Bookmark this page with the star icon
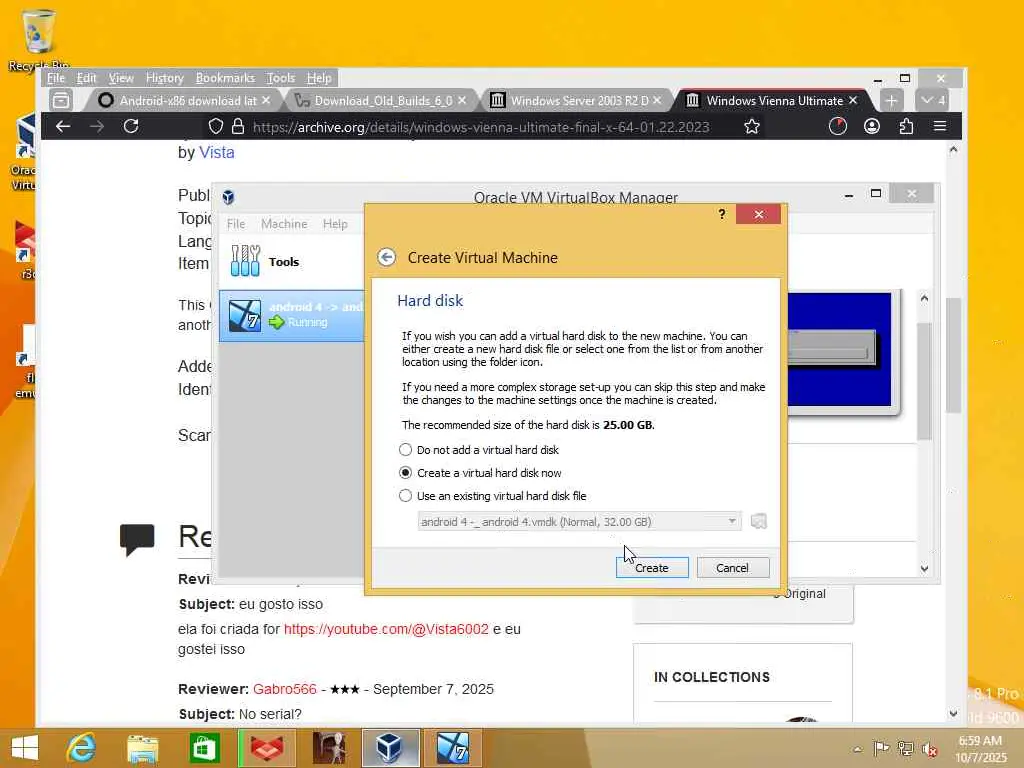Screen dimensions: 1024x768 click(x=752, y=126)
